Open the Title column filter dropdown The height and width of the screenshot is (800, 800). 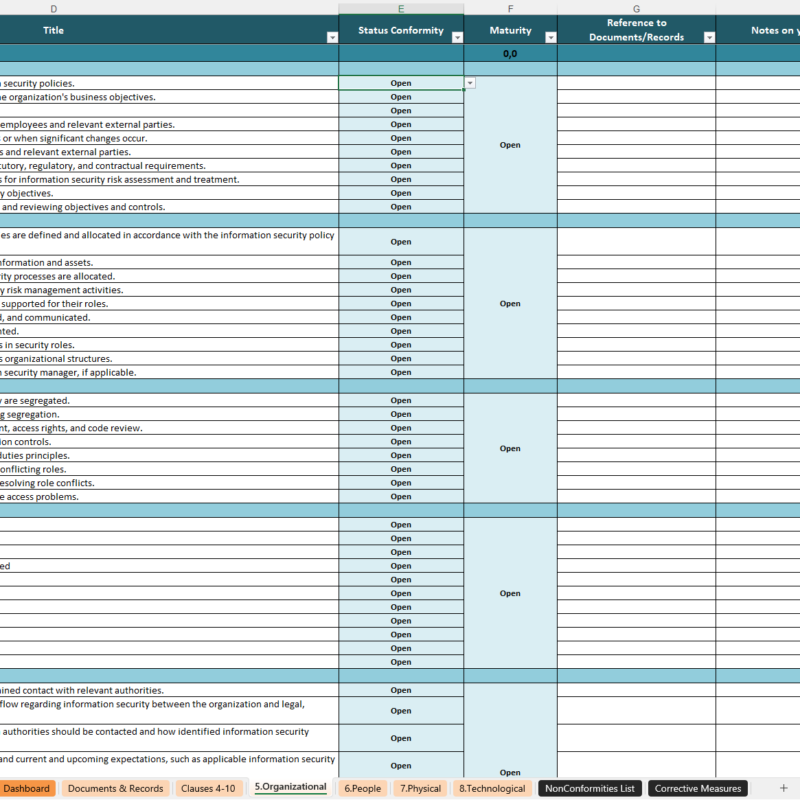click(x=330, y=37)
